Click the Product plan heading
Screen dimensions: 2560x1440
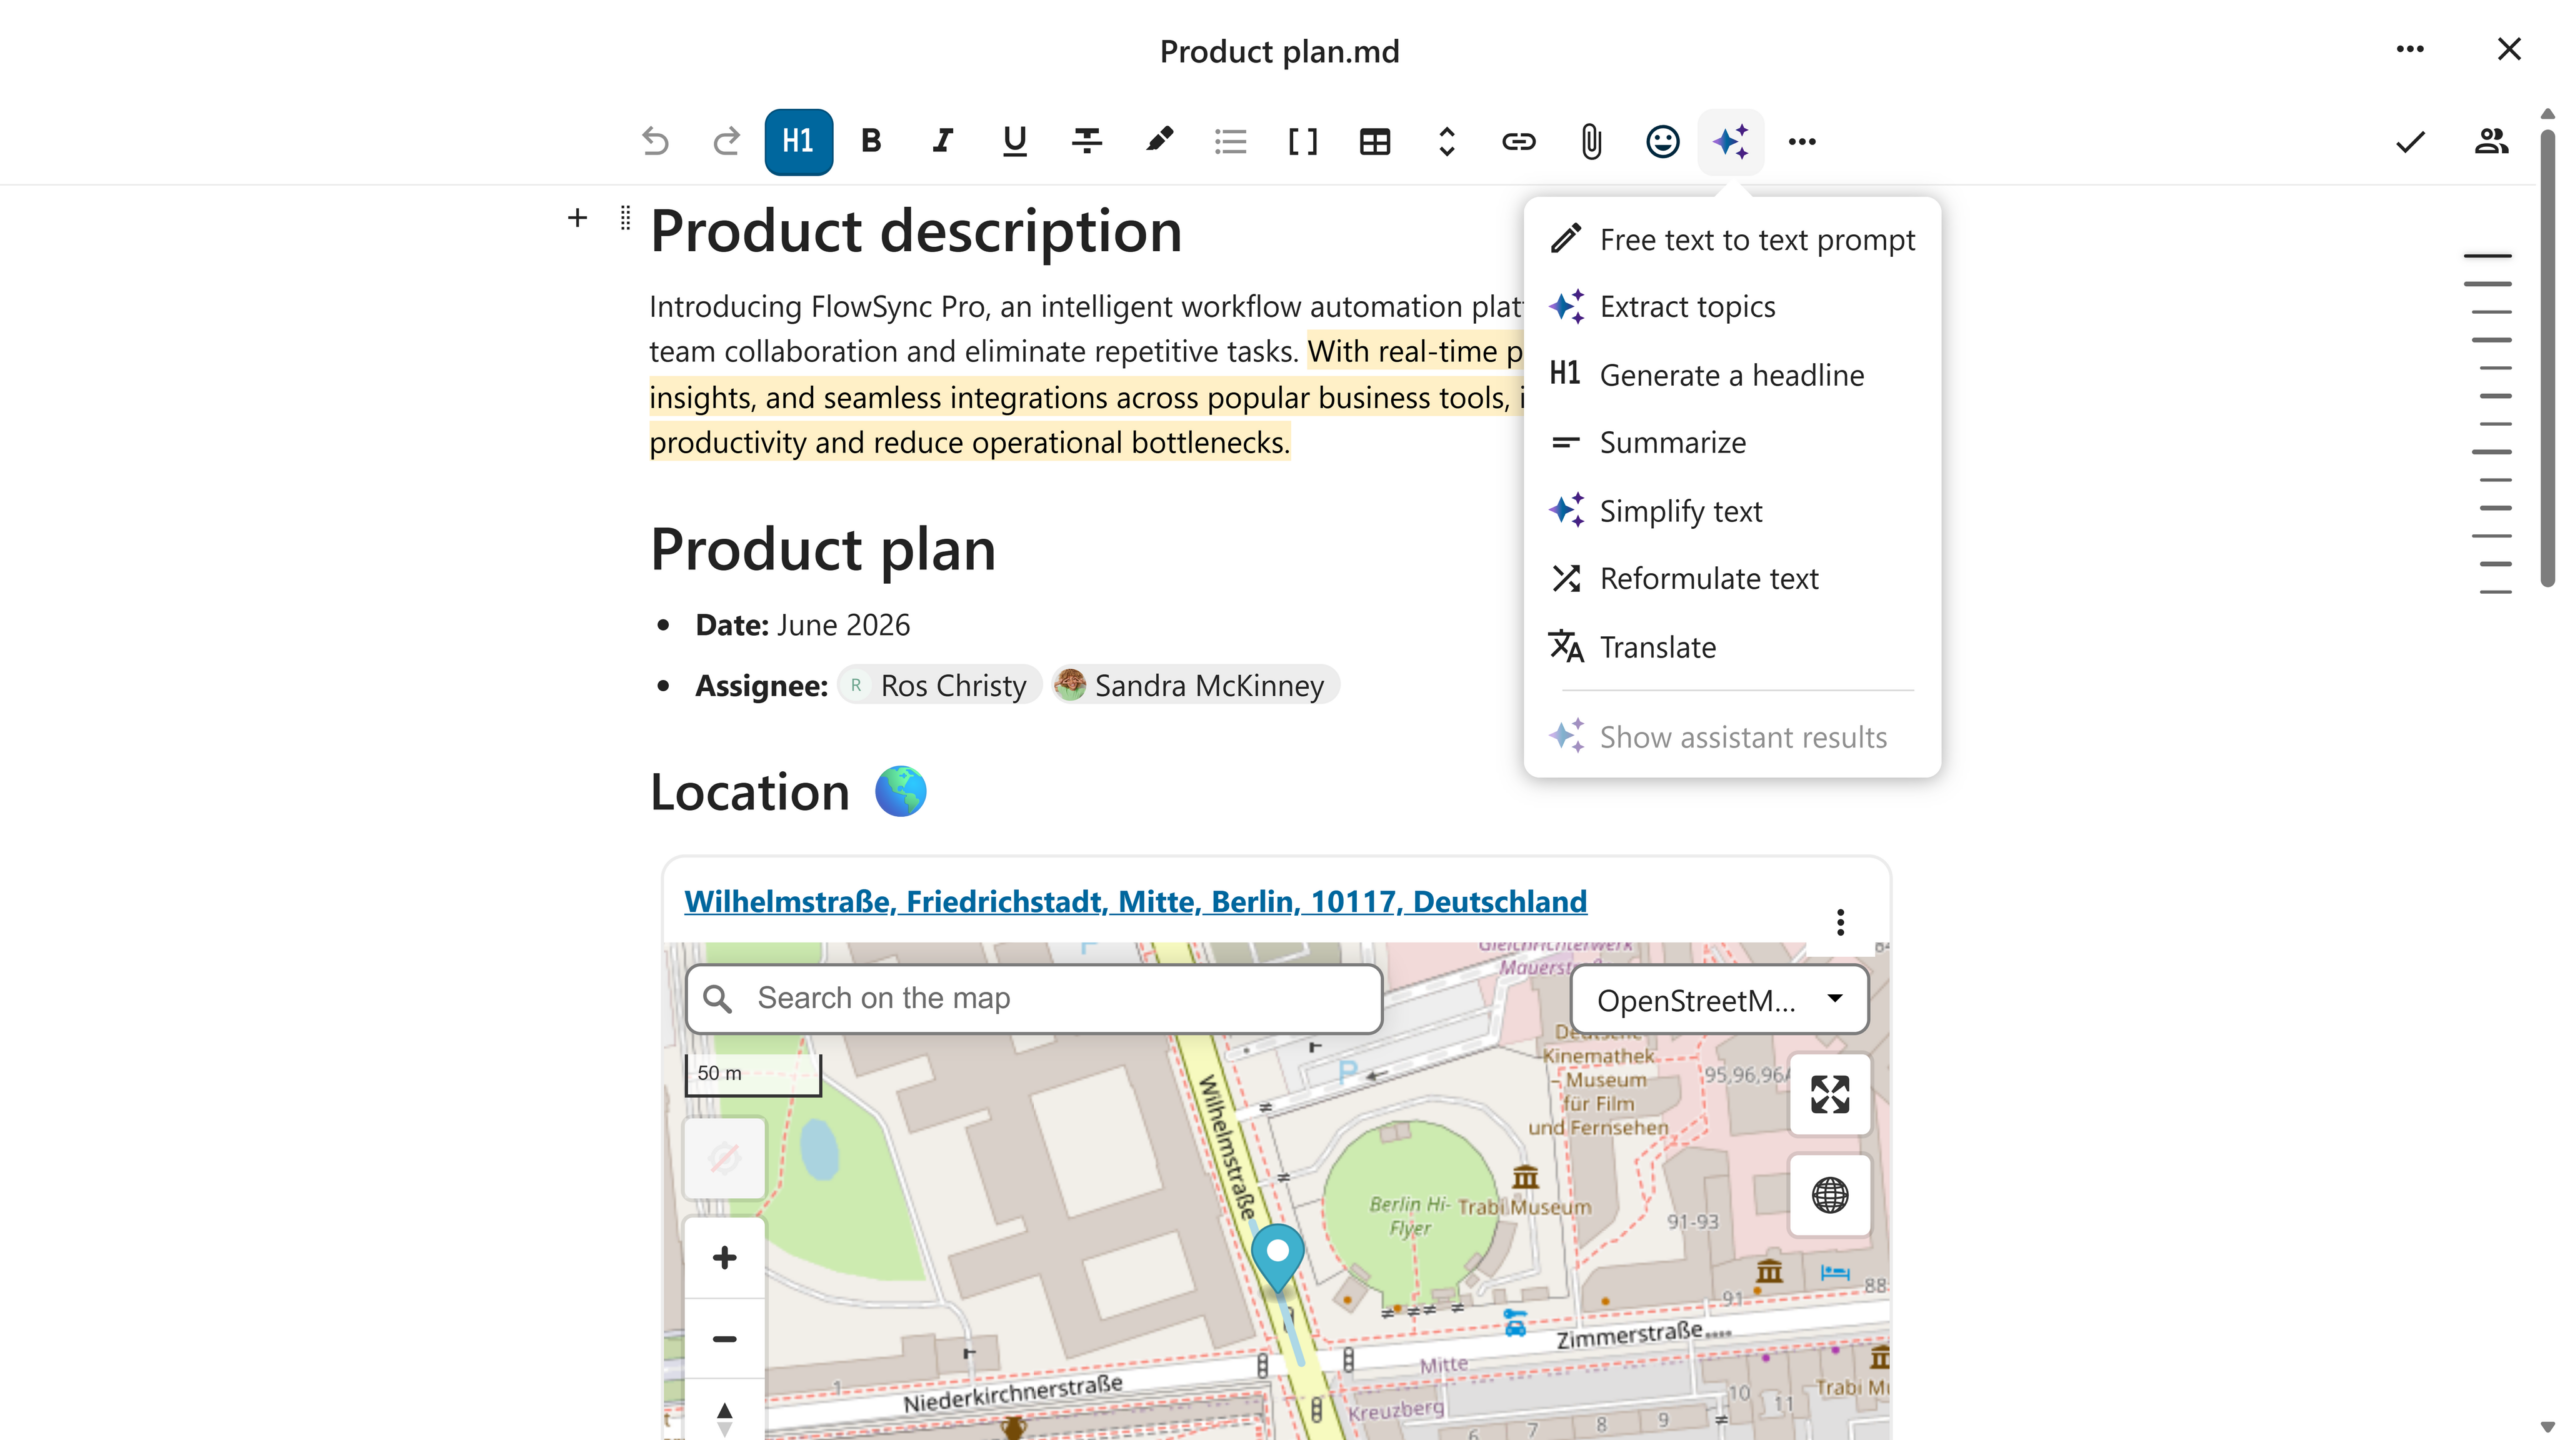(822, 549)
